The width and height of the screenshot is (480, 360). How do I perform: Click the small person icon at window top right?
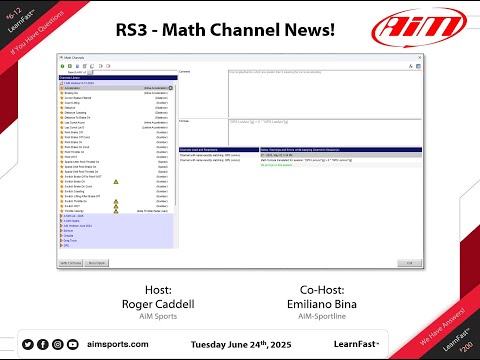411,66
